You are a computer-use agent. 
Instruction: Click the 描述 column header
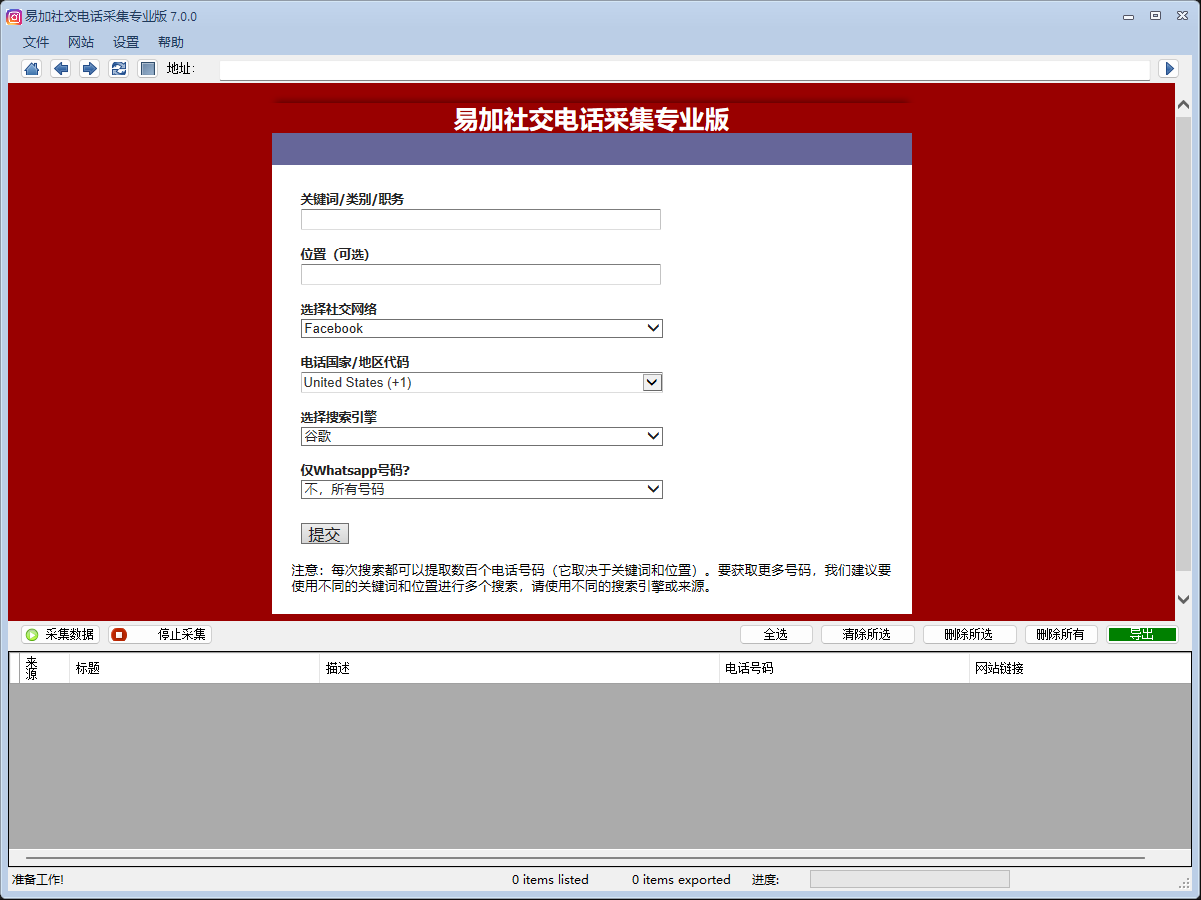coord(520,668)
